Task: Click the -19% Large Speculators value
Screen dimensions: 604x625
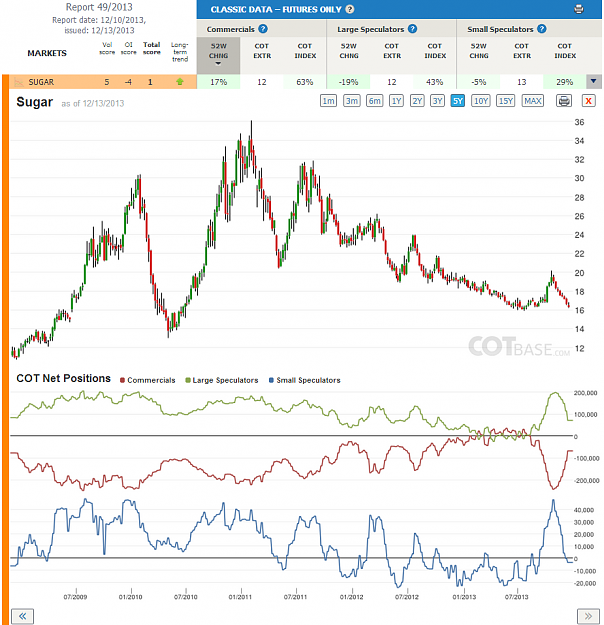Action: click(x=348, y=82)
